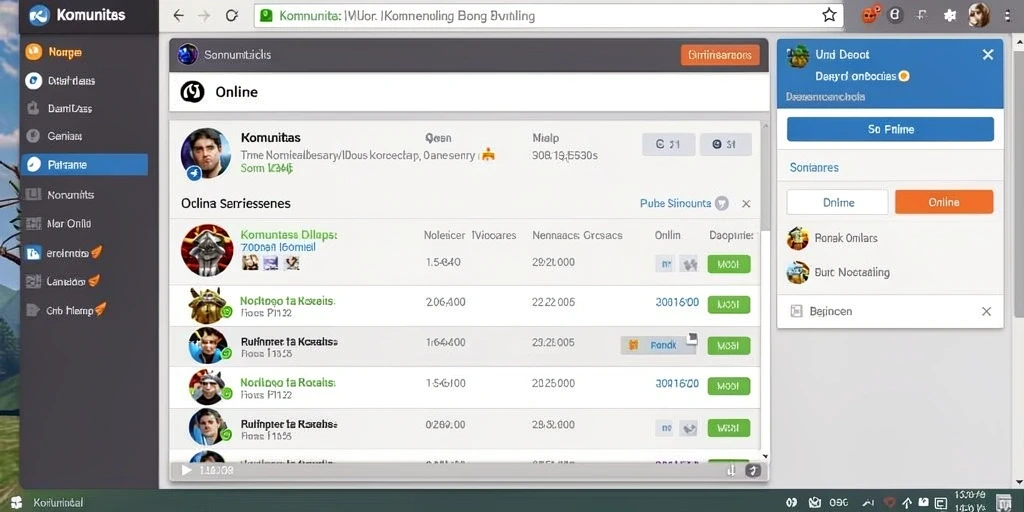Open the first Nonitogo ta Rokalts link

[287, 301]
